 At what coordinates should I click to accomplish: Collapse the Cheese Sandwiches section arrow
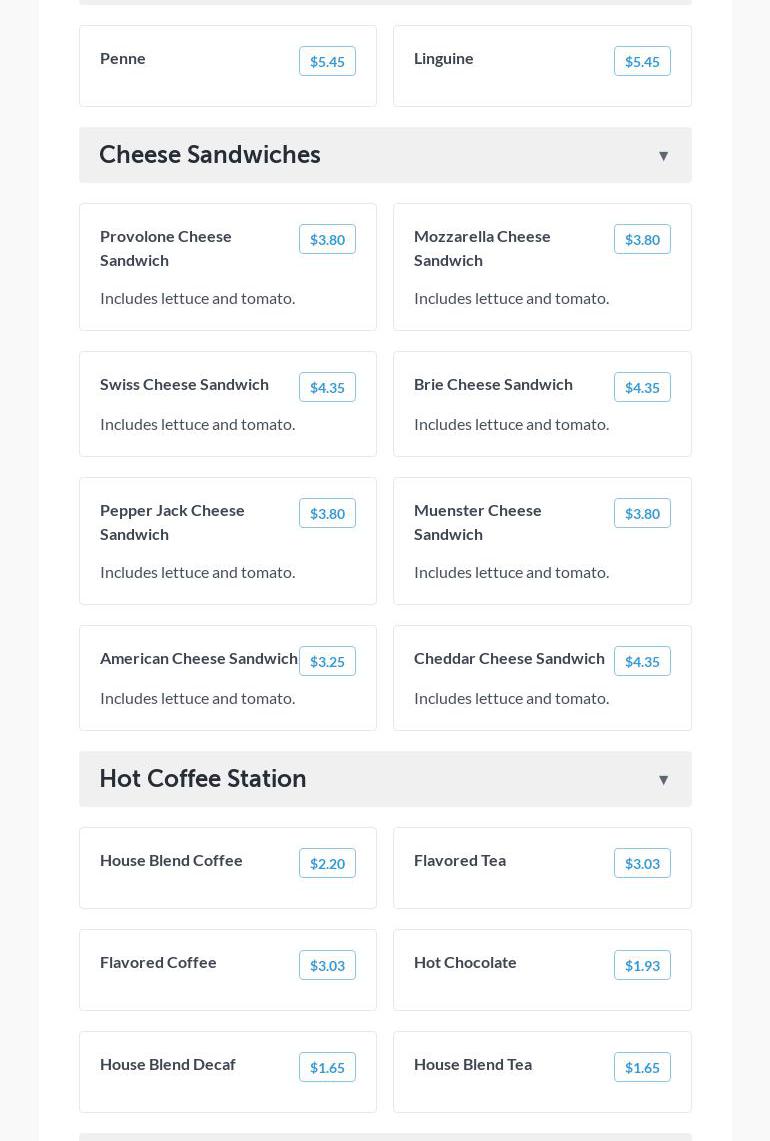point(663,156)
